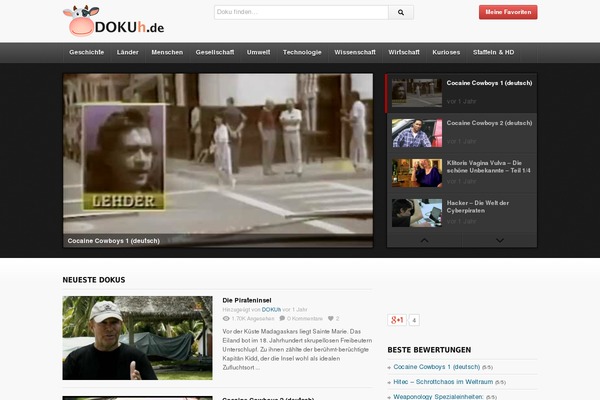Click the Meine Favoriten button
The width and height of the screenshot is (600, 400).
click(x=508, y=12)
